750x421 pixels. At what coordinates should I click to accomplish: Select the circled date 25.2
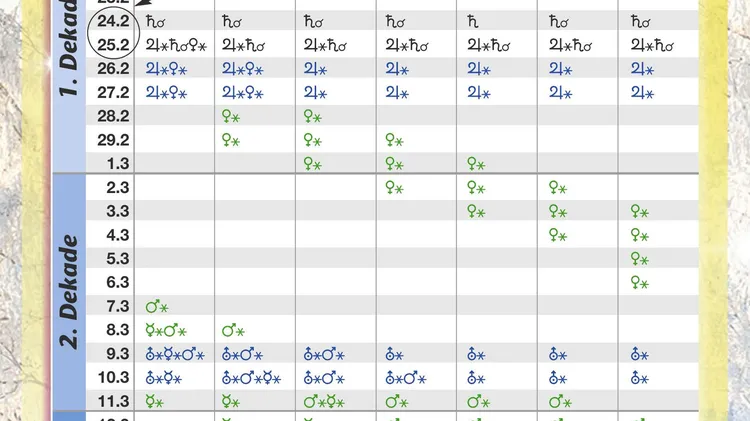pyautogui.click(x=113, y=45)
